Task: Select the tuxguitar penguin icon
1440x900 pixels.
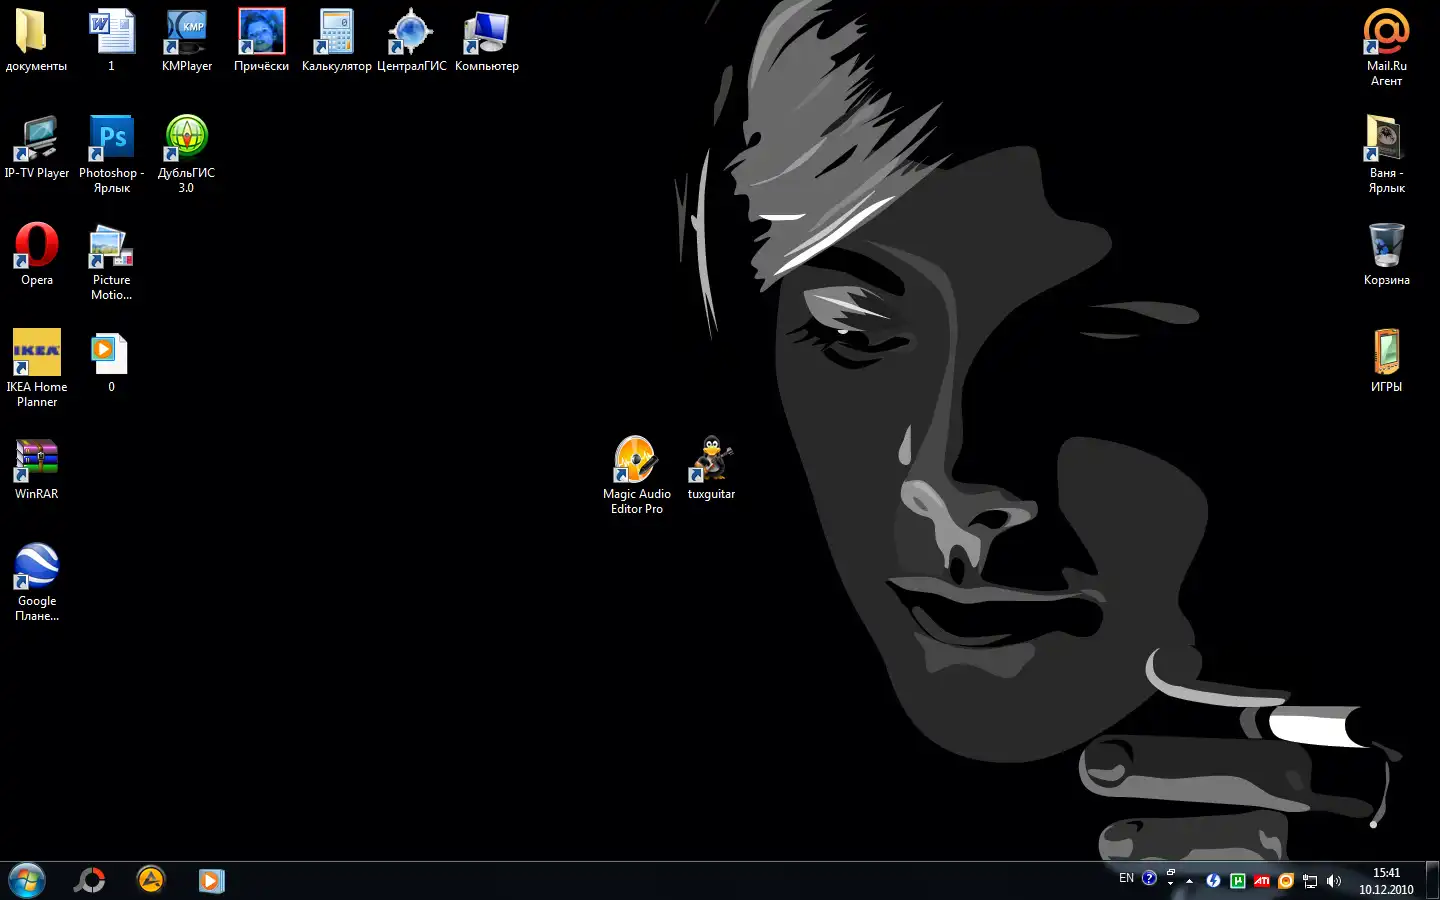Action: coord(711,460)
